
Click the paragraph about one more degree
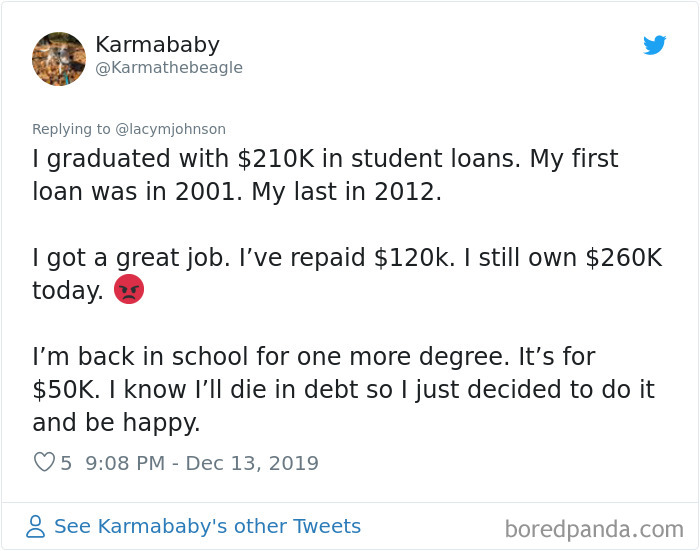click(x=343, y=389)
